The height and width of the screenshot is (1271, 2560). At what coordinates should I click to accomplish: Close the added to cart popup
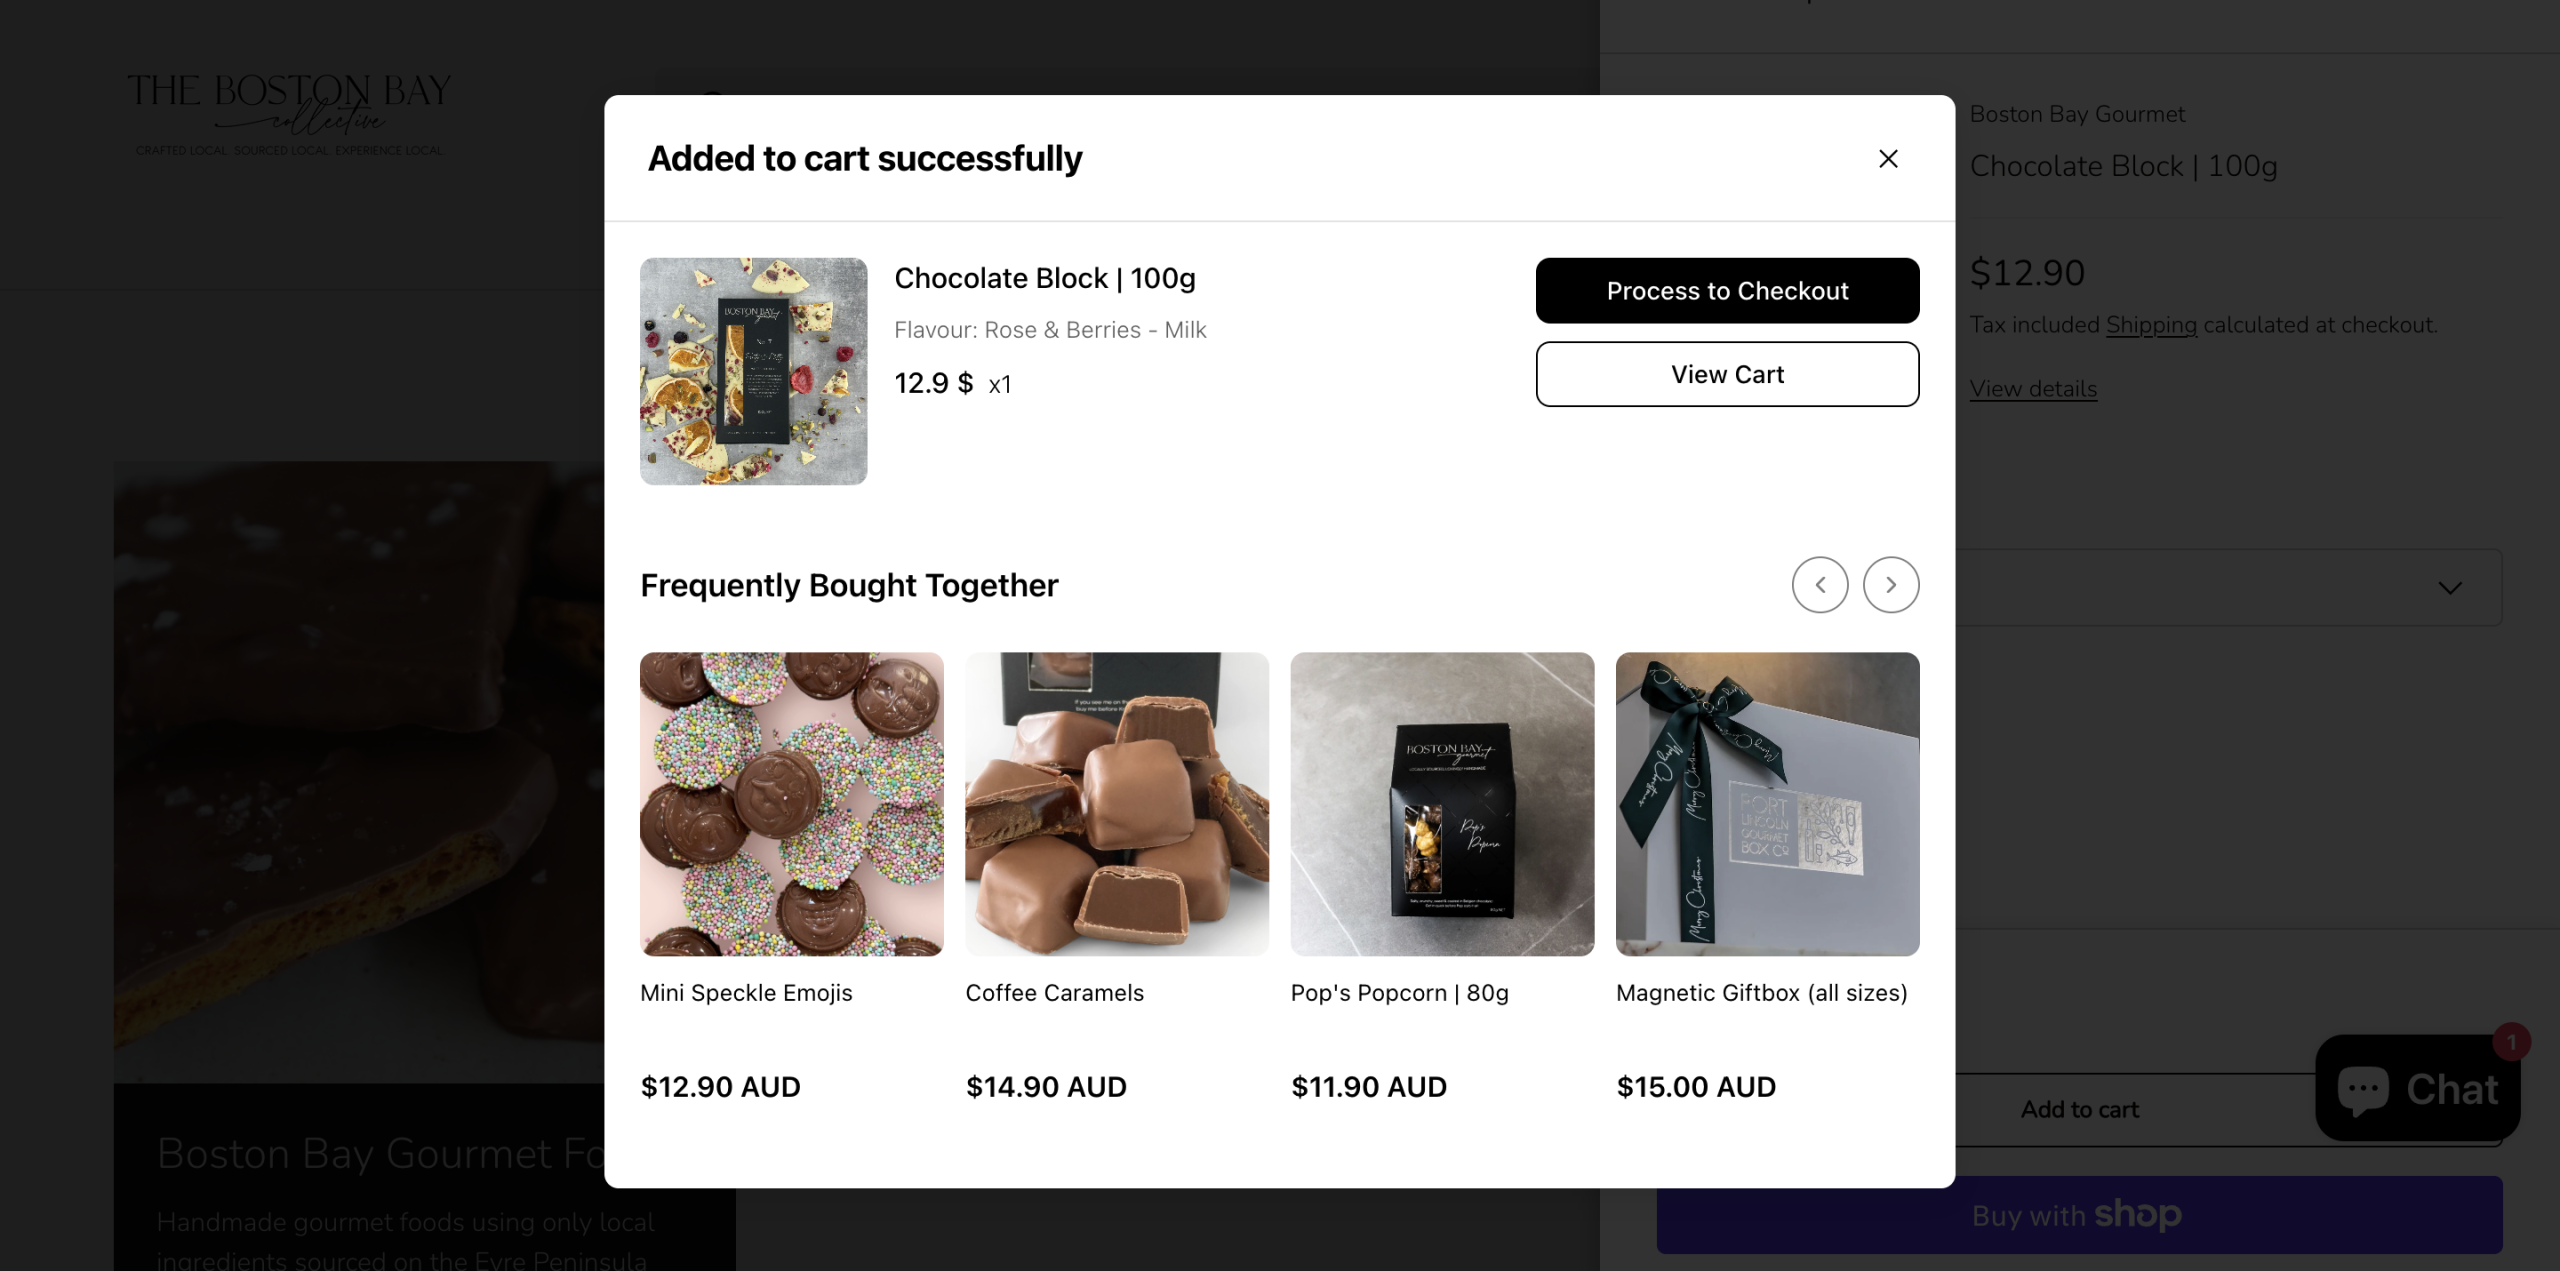pyautogui.click(x=1887, y=159)
